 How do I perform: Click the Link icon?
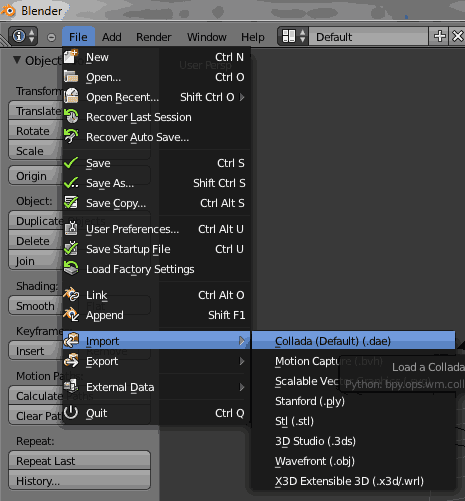(x=71, y=294)
